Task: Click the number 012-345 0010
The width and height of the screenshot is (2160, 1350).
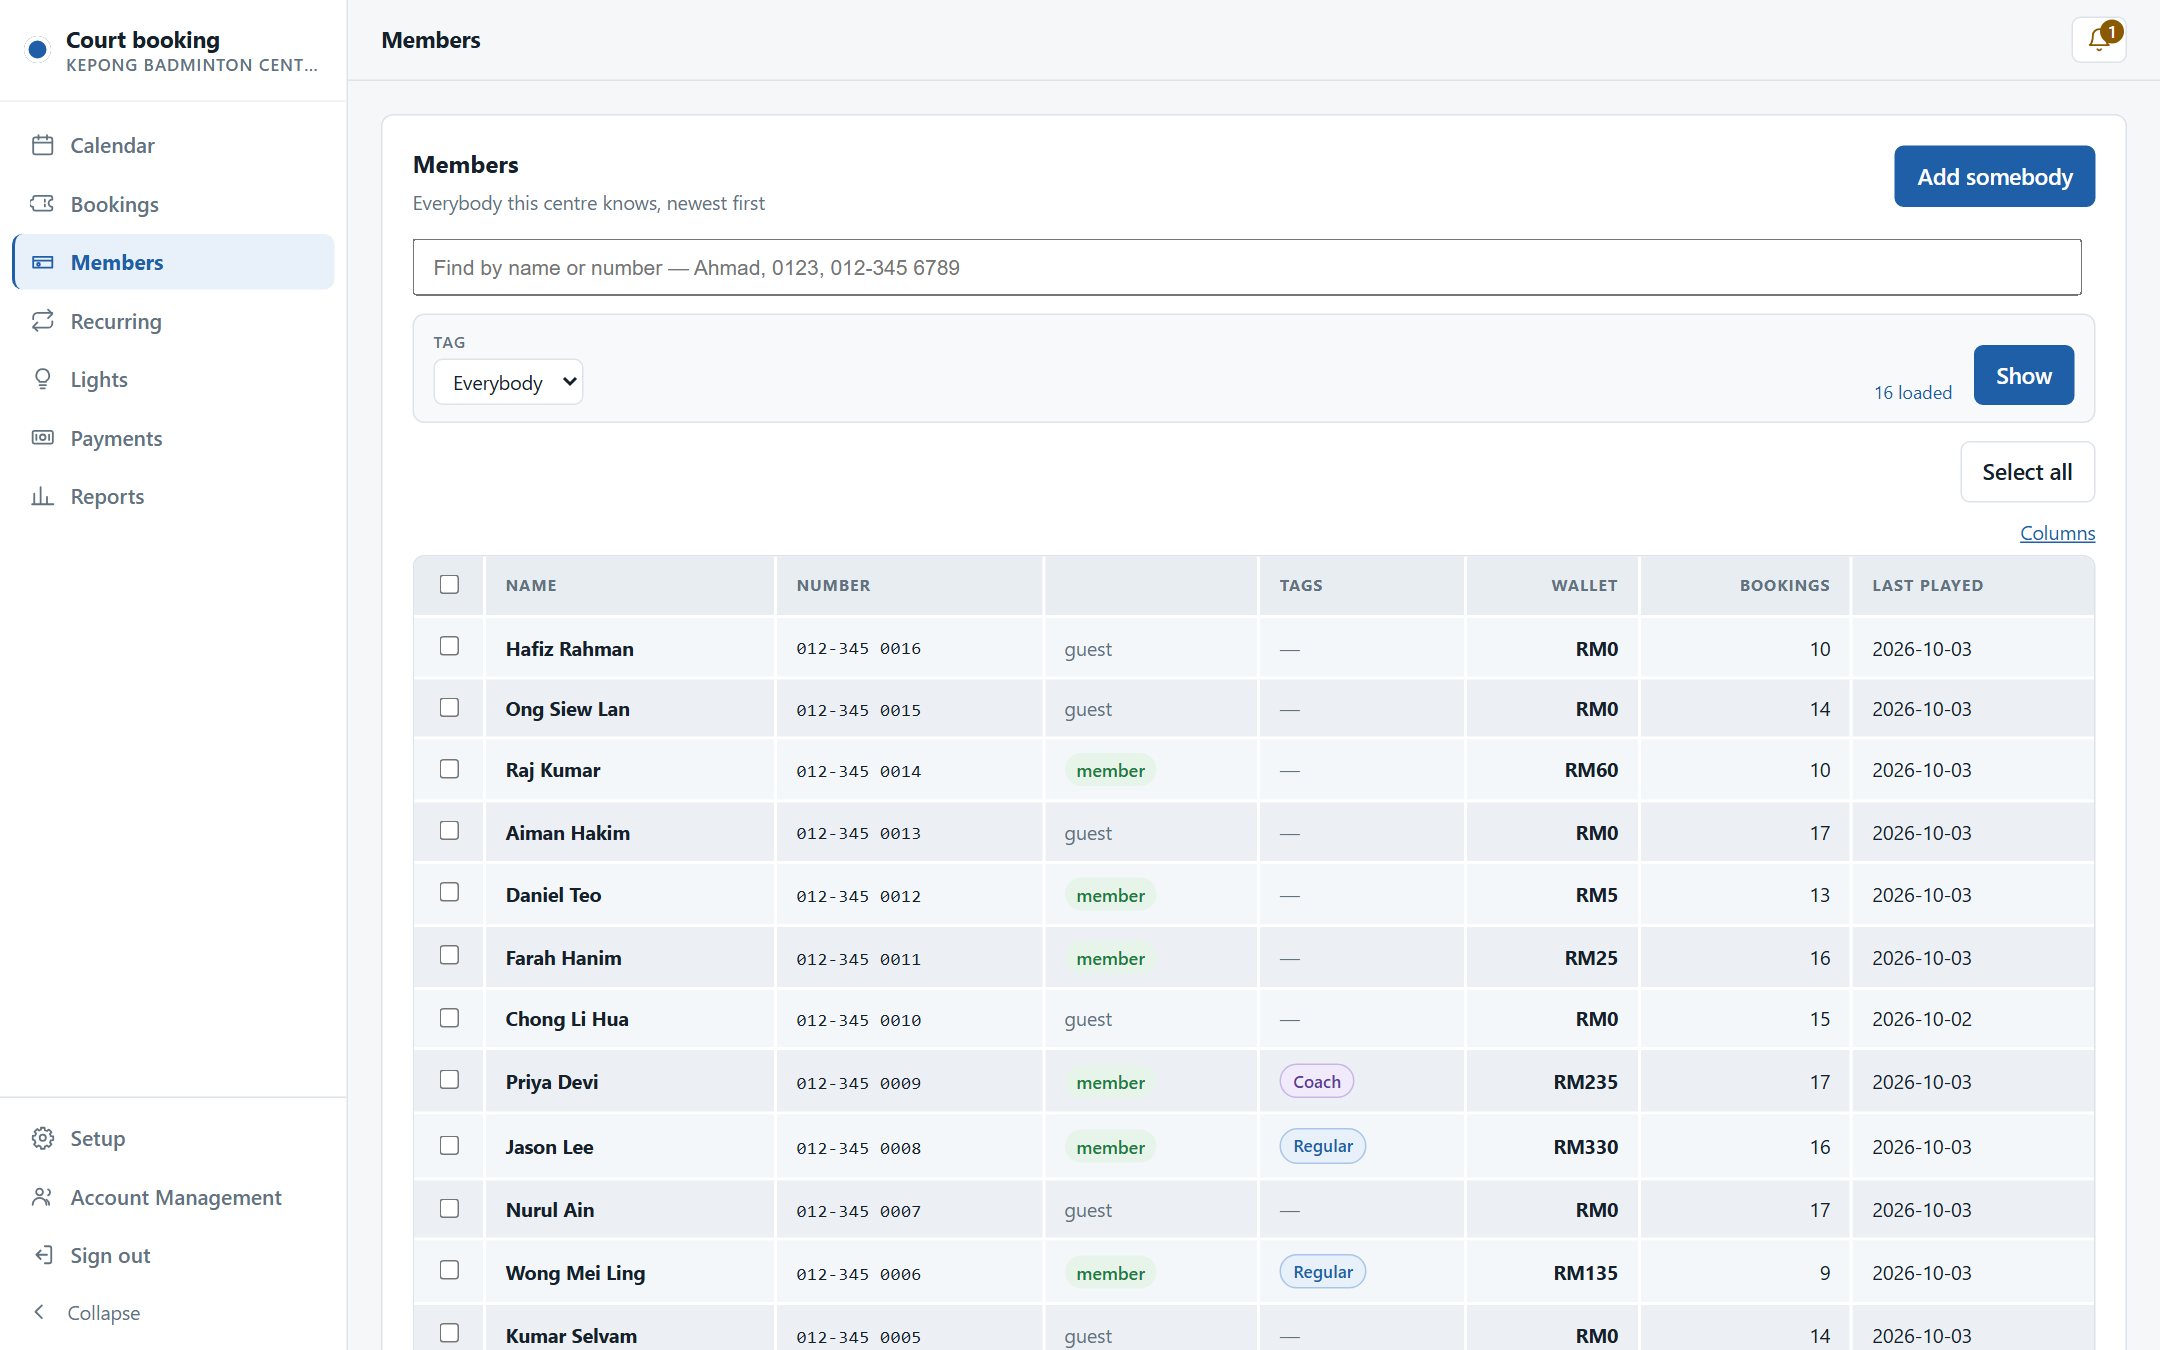Action: click(858, 1020)
